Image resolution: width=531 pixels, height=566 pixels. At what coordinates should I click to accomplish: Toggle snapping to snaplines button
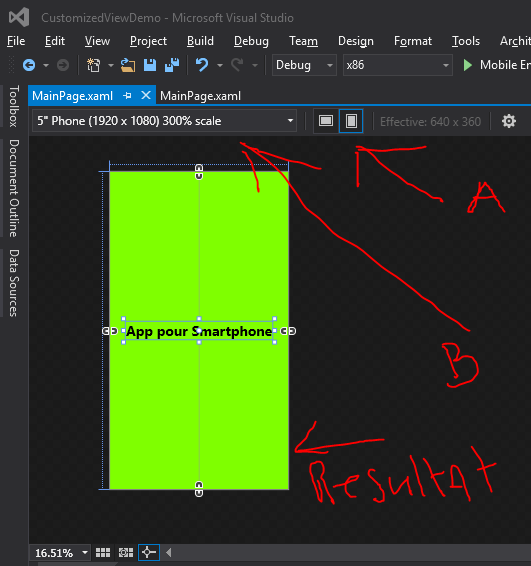[149, 552]
